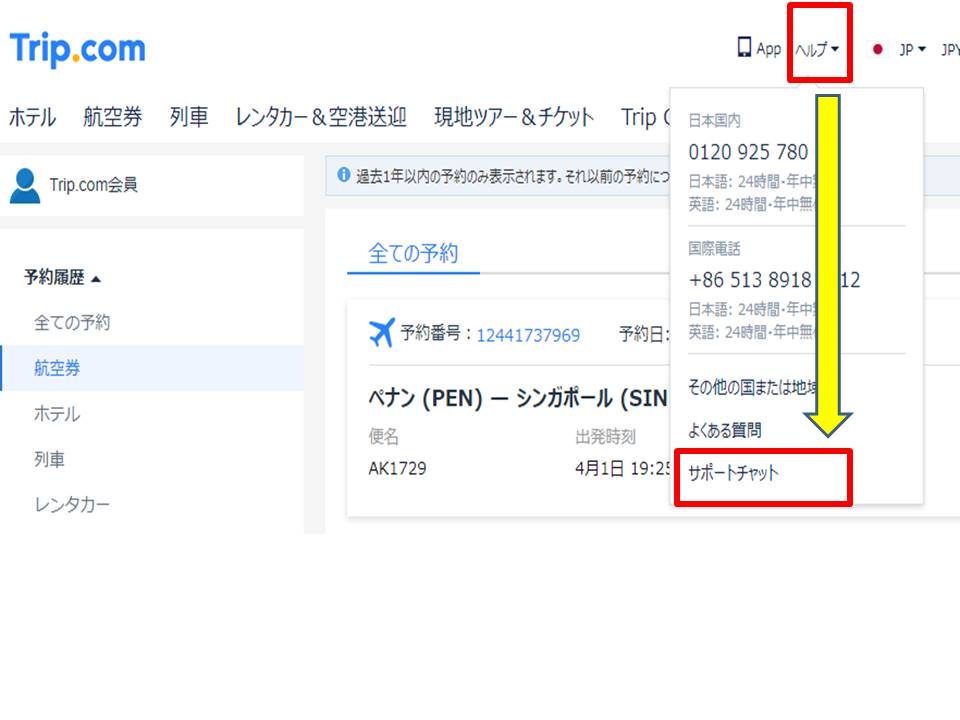This screenshot has width=960, height=720.
Task: Click the 出発時刻 column label
Action: click(x=606, y=436)
